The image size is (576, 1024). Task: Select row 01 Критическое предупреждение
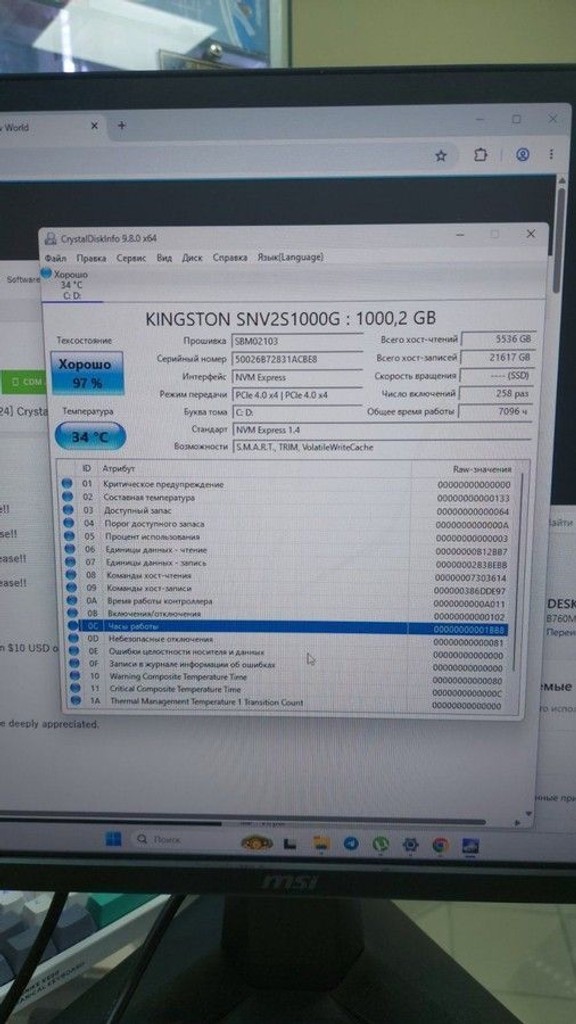tap(286, 485)
